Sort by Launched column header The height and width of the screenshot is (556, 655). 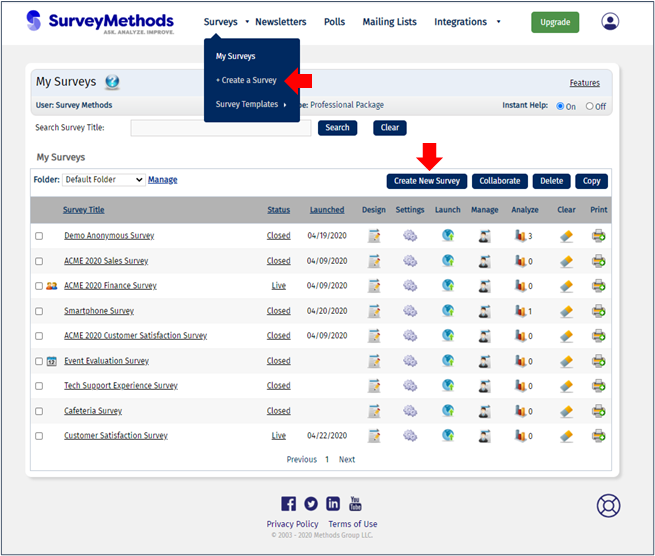327,210
